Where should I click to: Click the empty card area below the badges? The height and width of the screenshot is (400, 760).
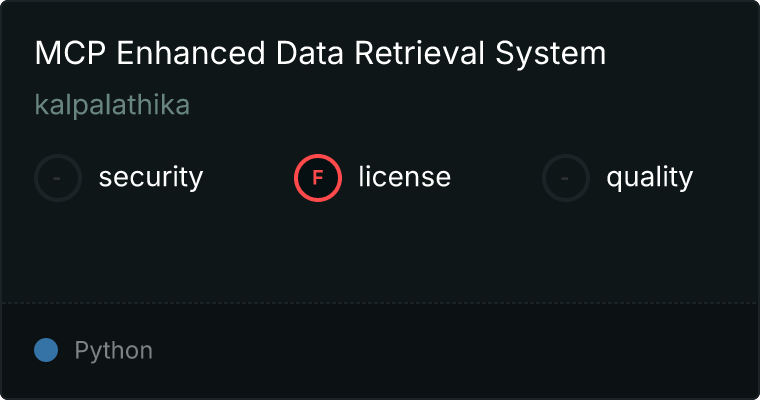click(x=380, y=250)
